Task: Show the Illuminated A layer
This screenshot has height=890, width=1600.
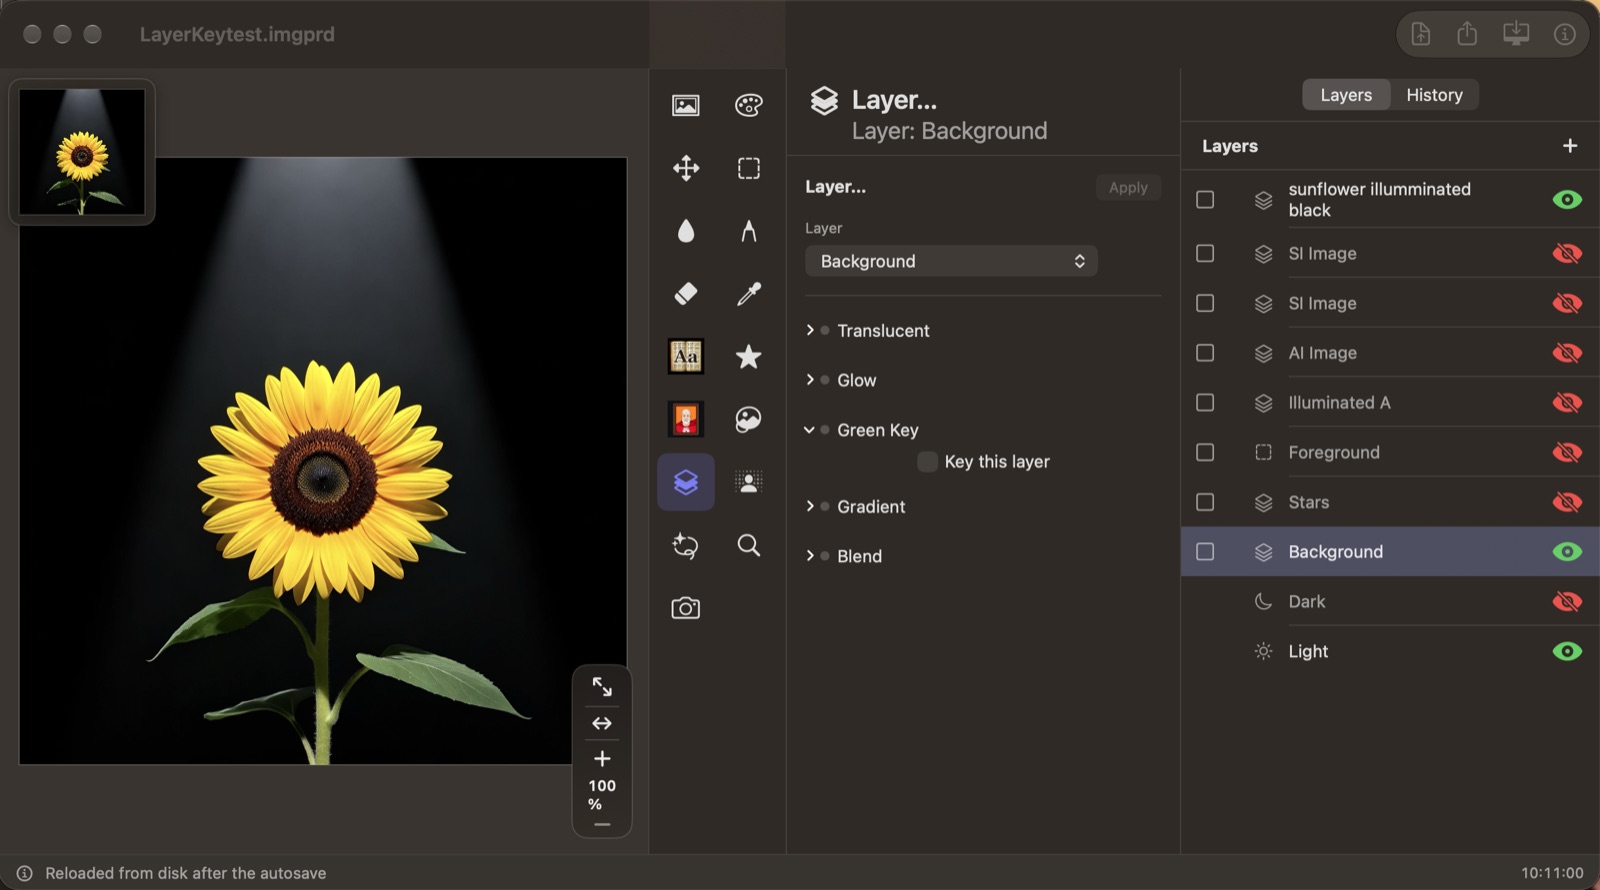Action: tap(1567, 402)
